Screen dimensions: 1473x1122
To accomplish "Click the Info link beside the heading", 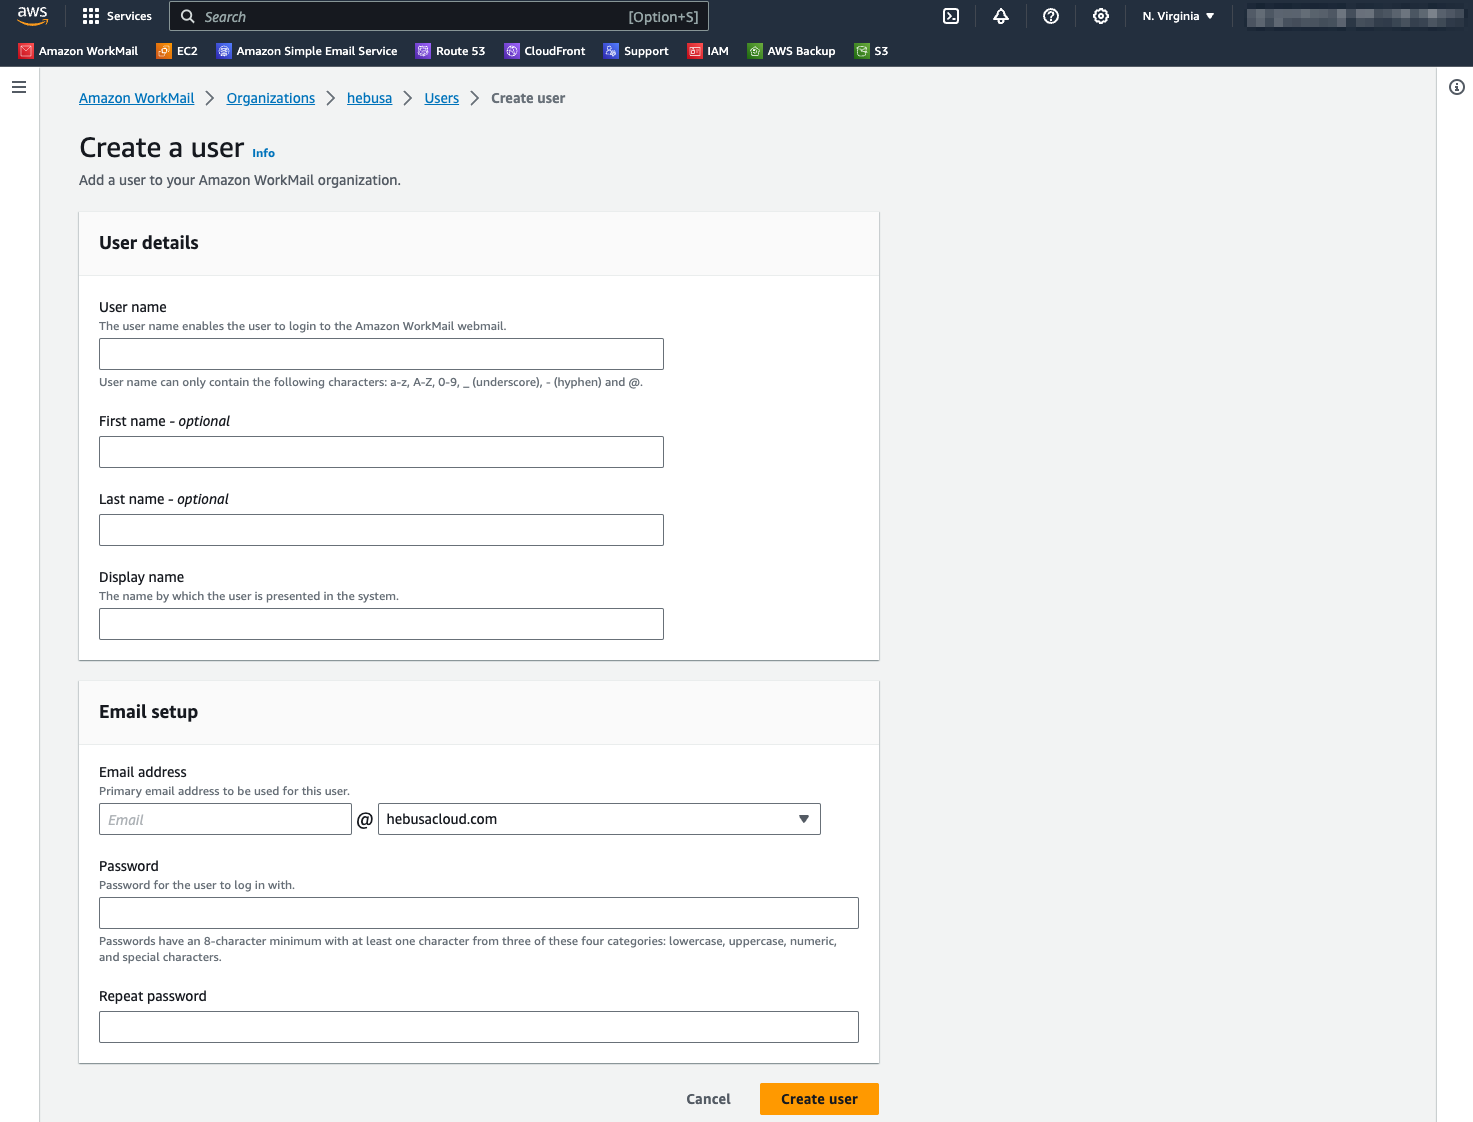I will [263, 153].
